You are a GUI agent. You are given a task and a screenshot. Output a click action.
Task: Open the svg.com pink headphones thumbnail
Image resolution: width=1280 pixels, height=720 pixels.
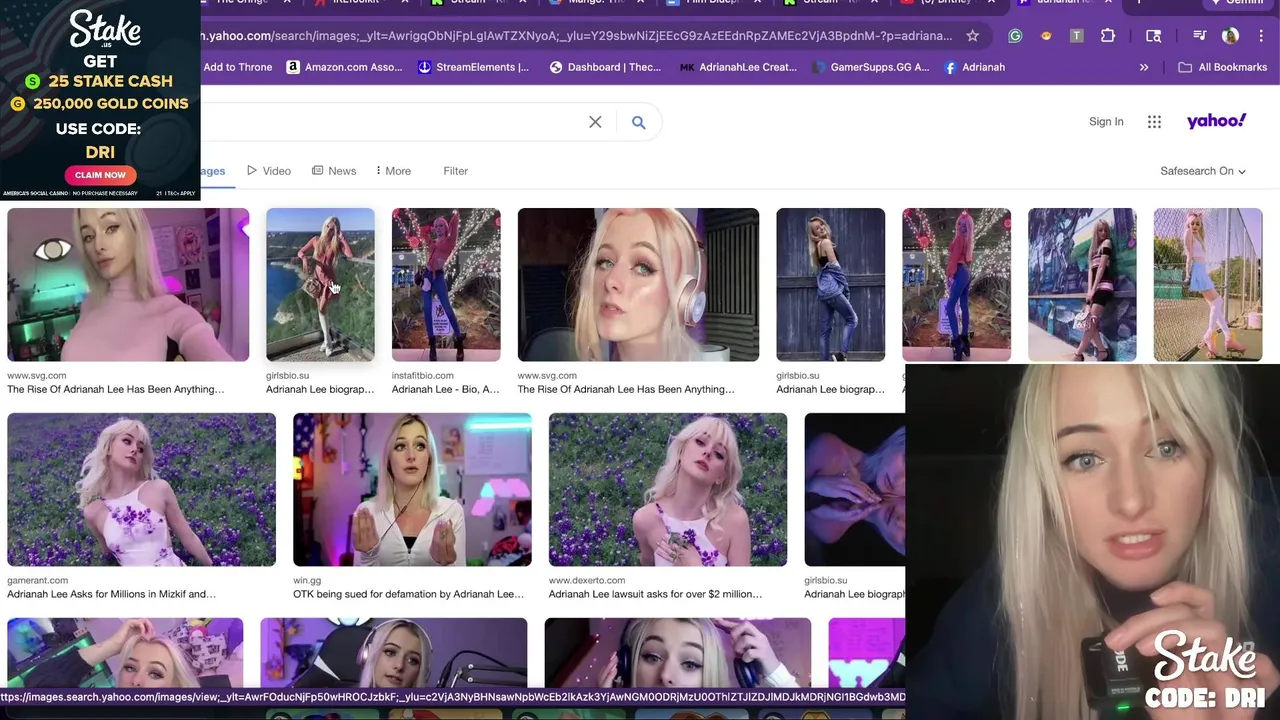click(x=638, y=285)
